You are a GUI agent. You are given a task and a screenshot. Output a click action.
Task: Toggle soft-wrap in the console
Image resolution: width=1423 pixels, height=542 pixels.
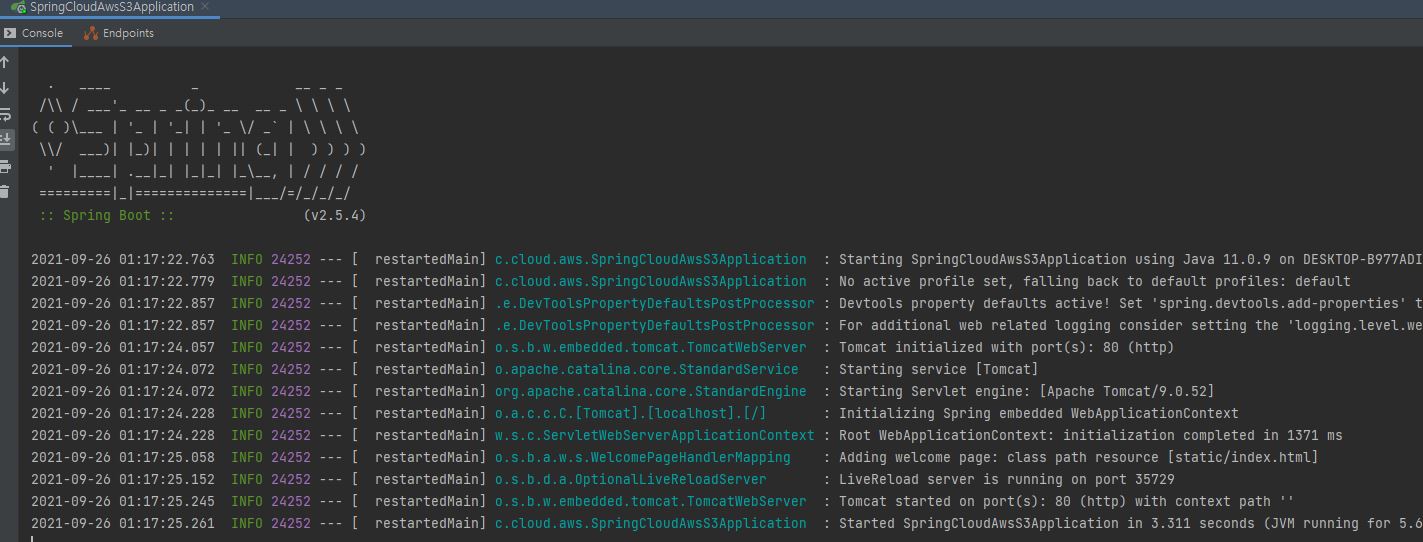point(5,114)
